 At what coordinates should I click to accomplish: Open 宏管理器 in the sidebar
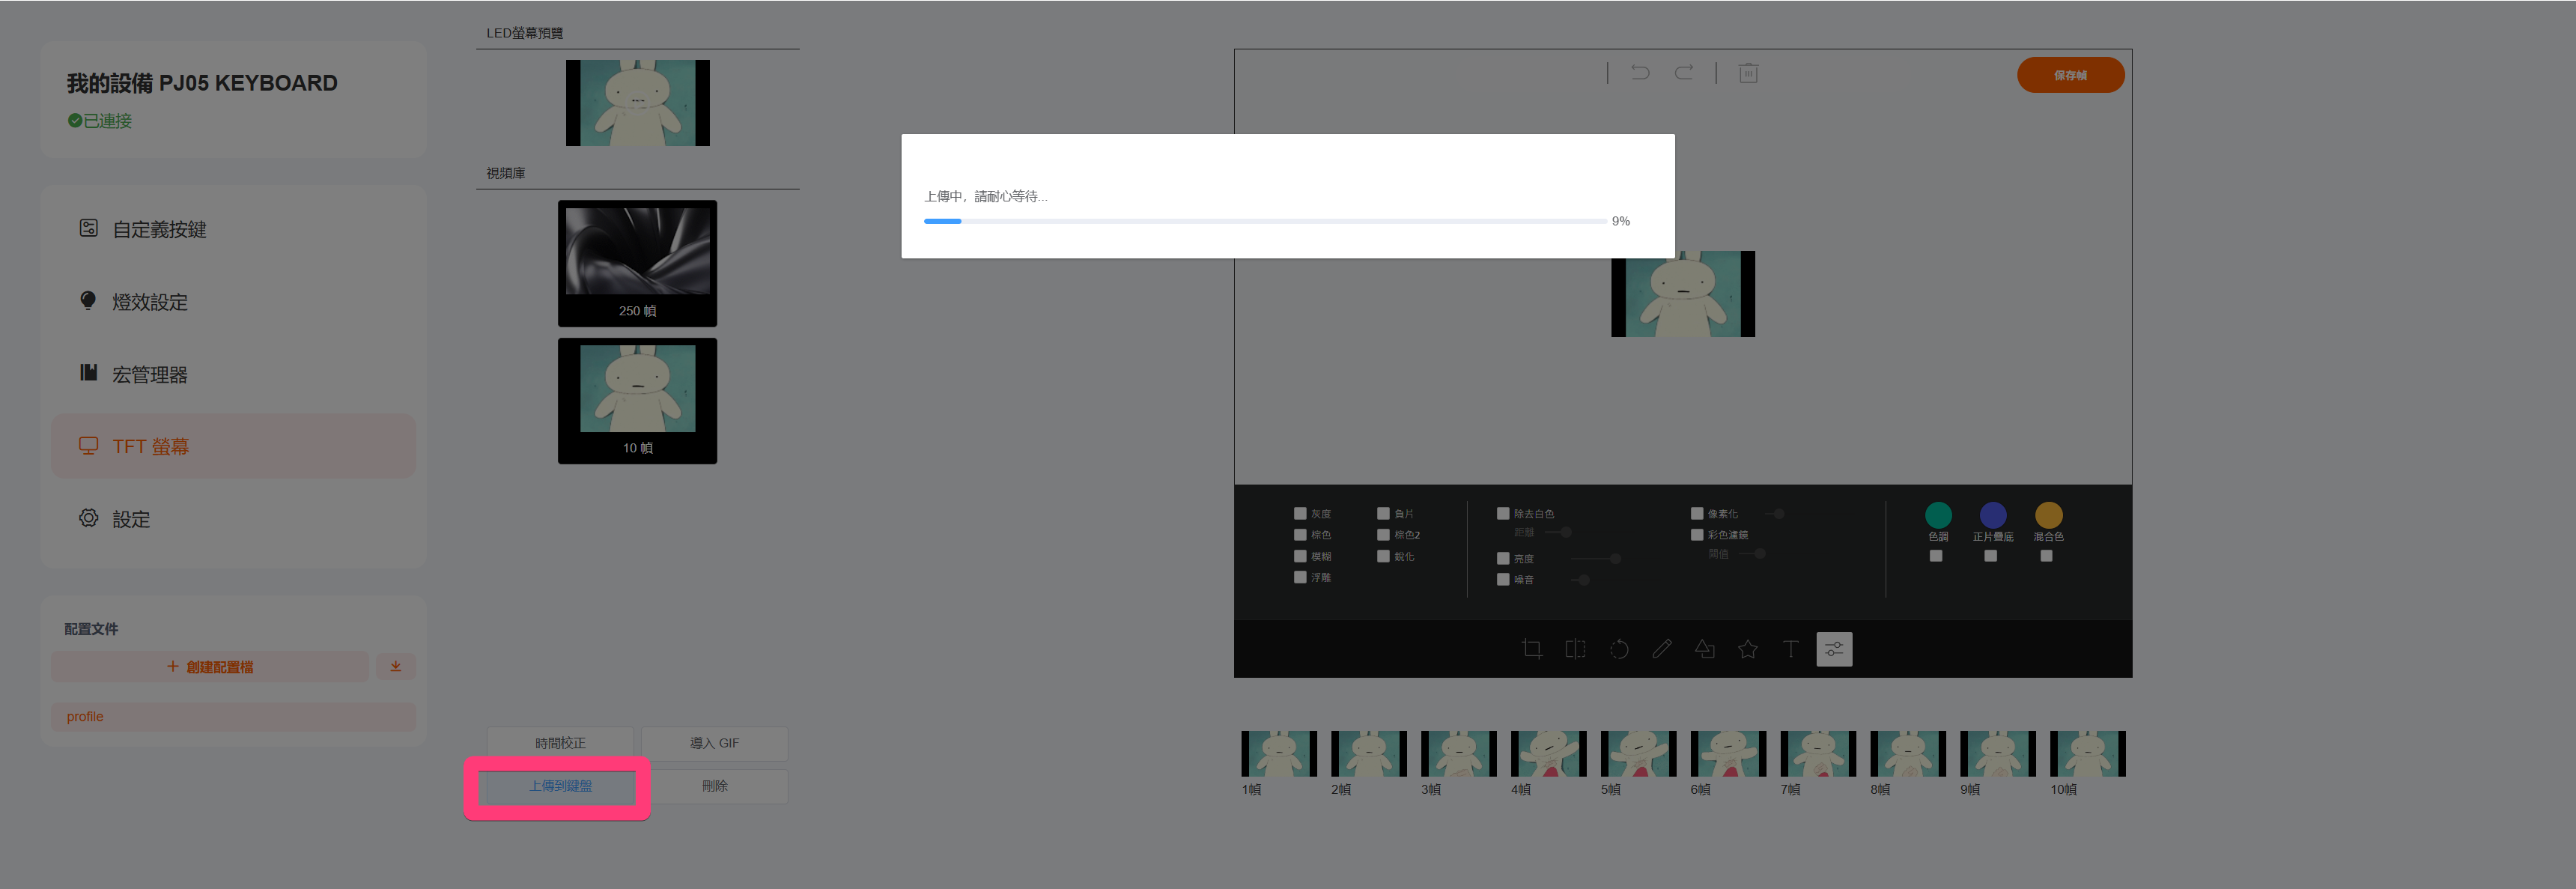click(233, 374)
